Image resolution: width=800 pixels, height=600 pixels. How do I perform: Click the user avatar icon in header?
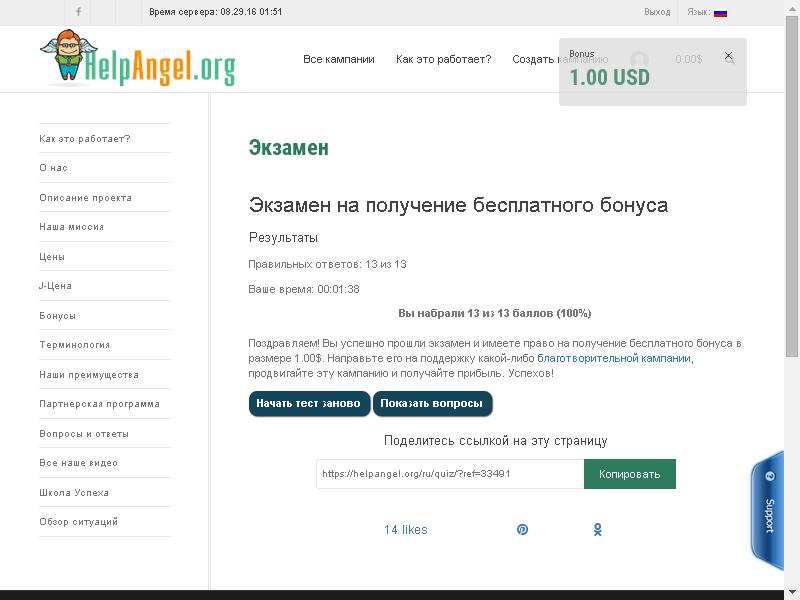639,60
